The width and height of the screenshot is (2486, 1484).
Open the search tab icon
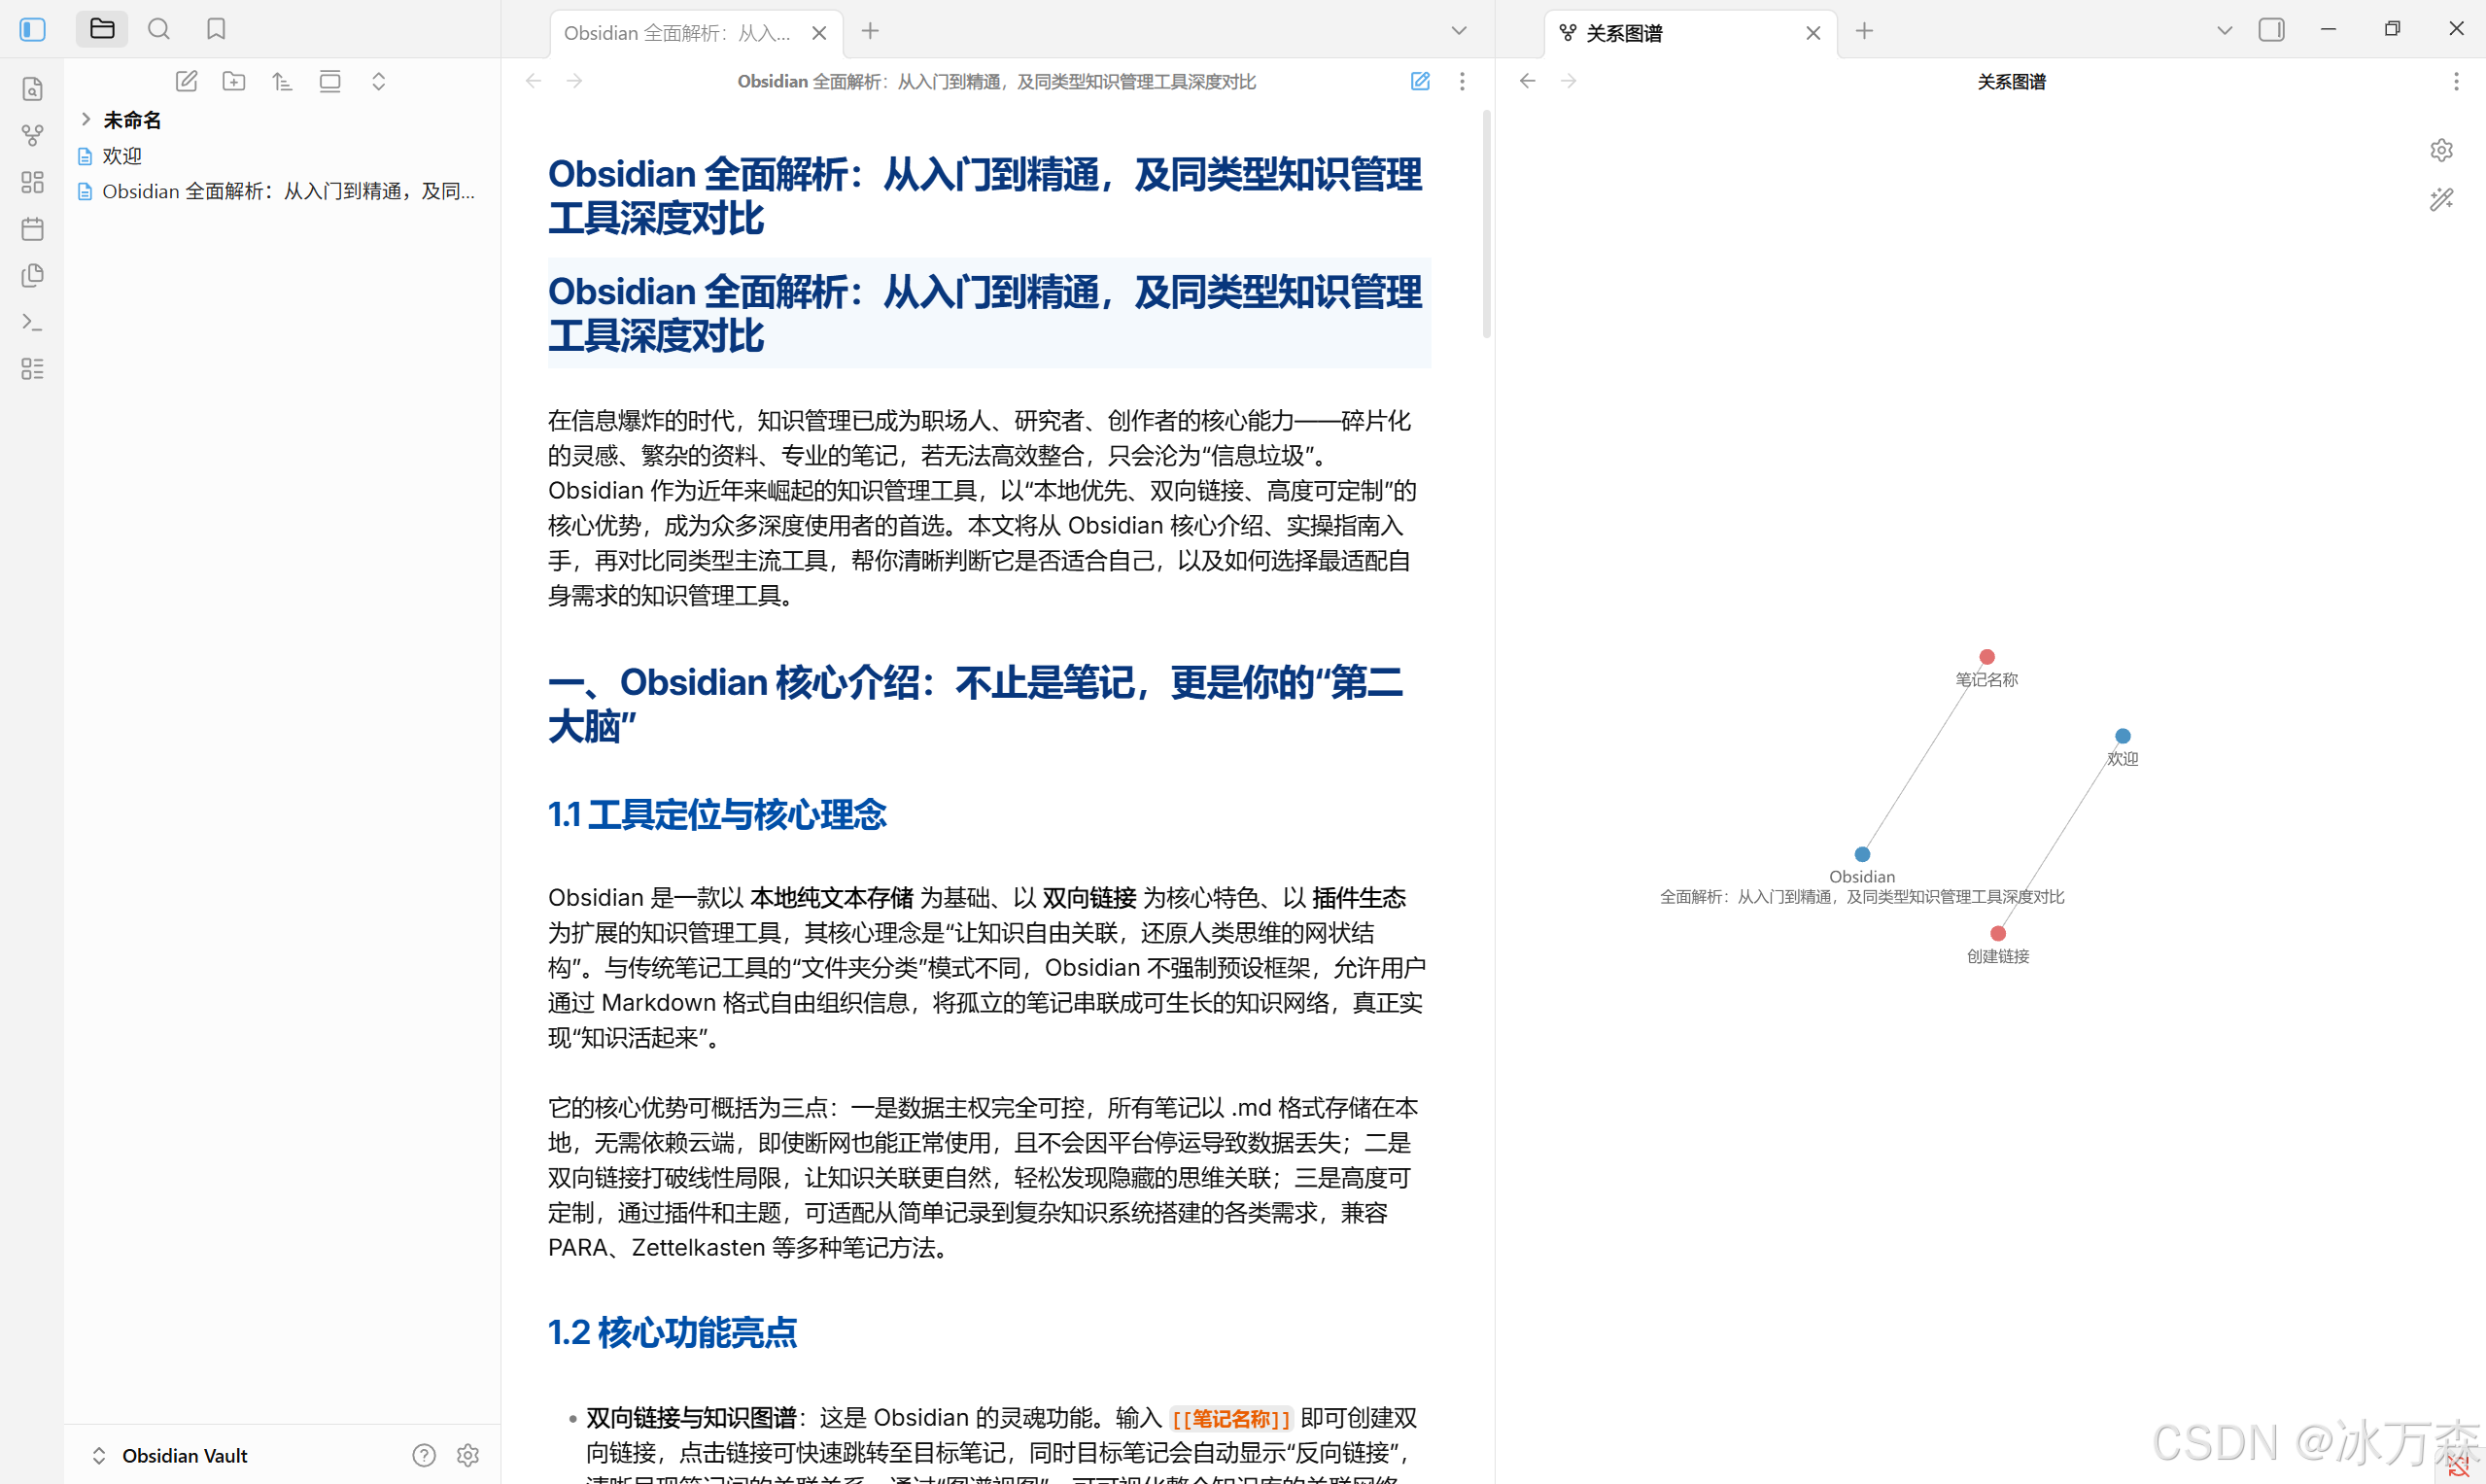click(x=159, y=29)
